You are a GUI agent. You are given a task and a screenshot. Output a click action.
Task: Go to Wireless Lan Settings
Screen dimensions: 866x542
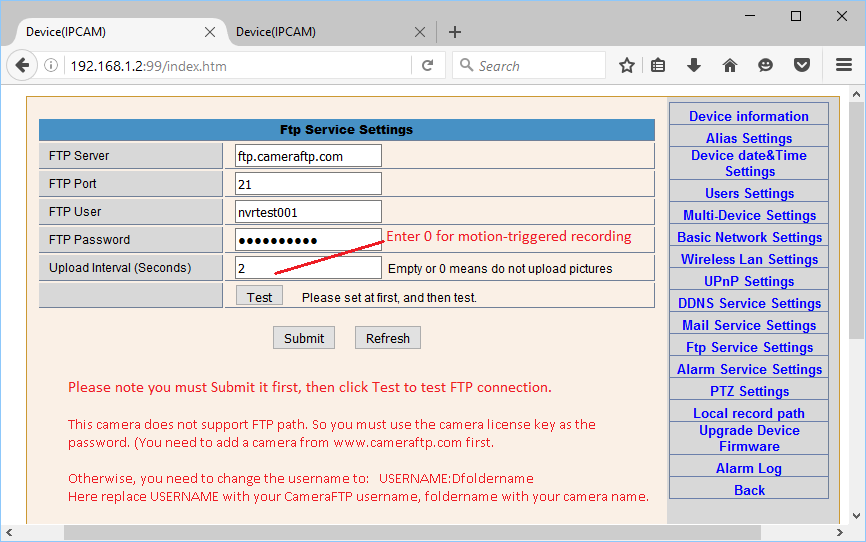pyautogui.click(x=749, y=259)
